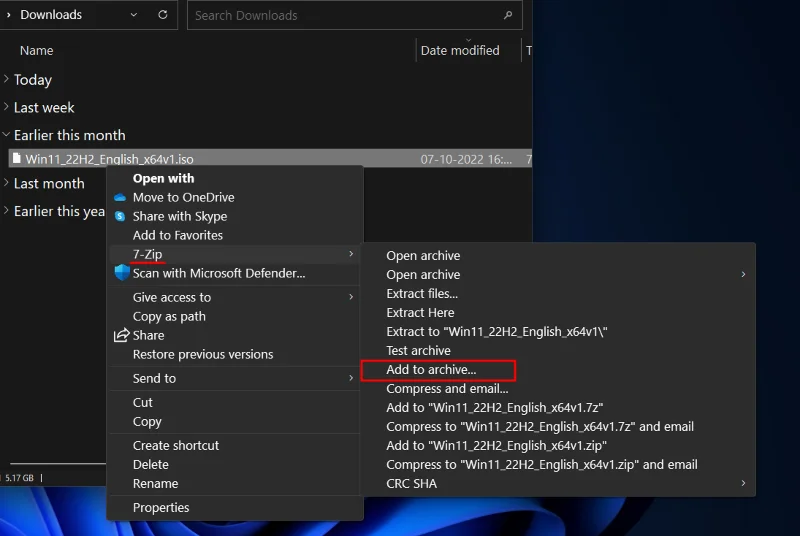800x536 pixels.
Task: Expand the CRC SHA submenu arrow
Action: 743,483
